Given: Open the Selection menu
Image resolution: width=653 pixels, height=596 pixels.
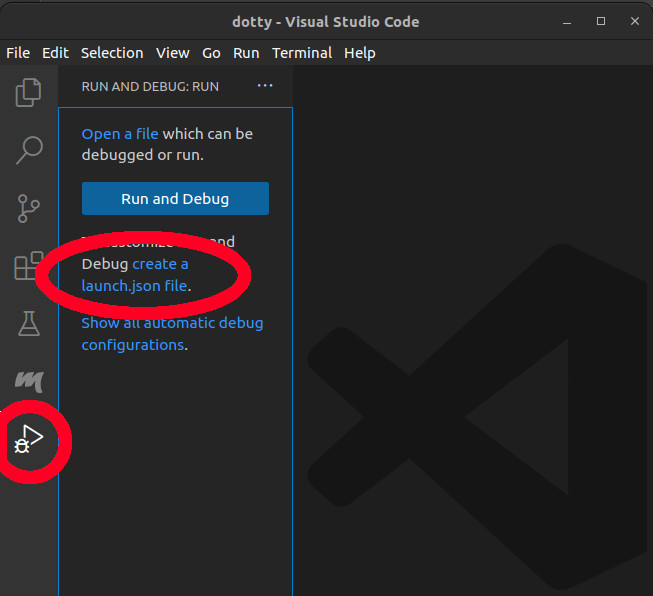Looking at the screenshot, I should (112, 53).
